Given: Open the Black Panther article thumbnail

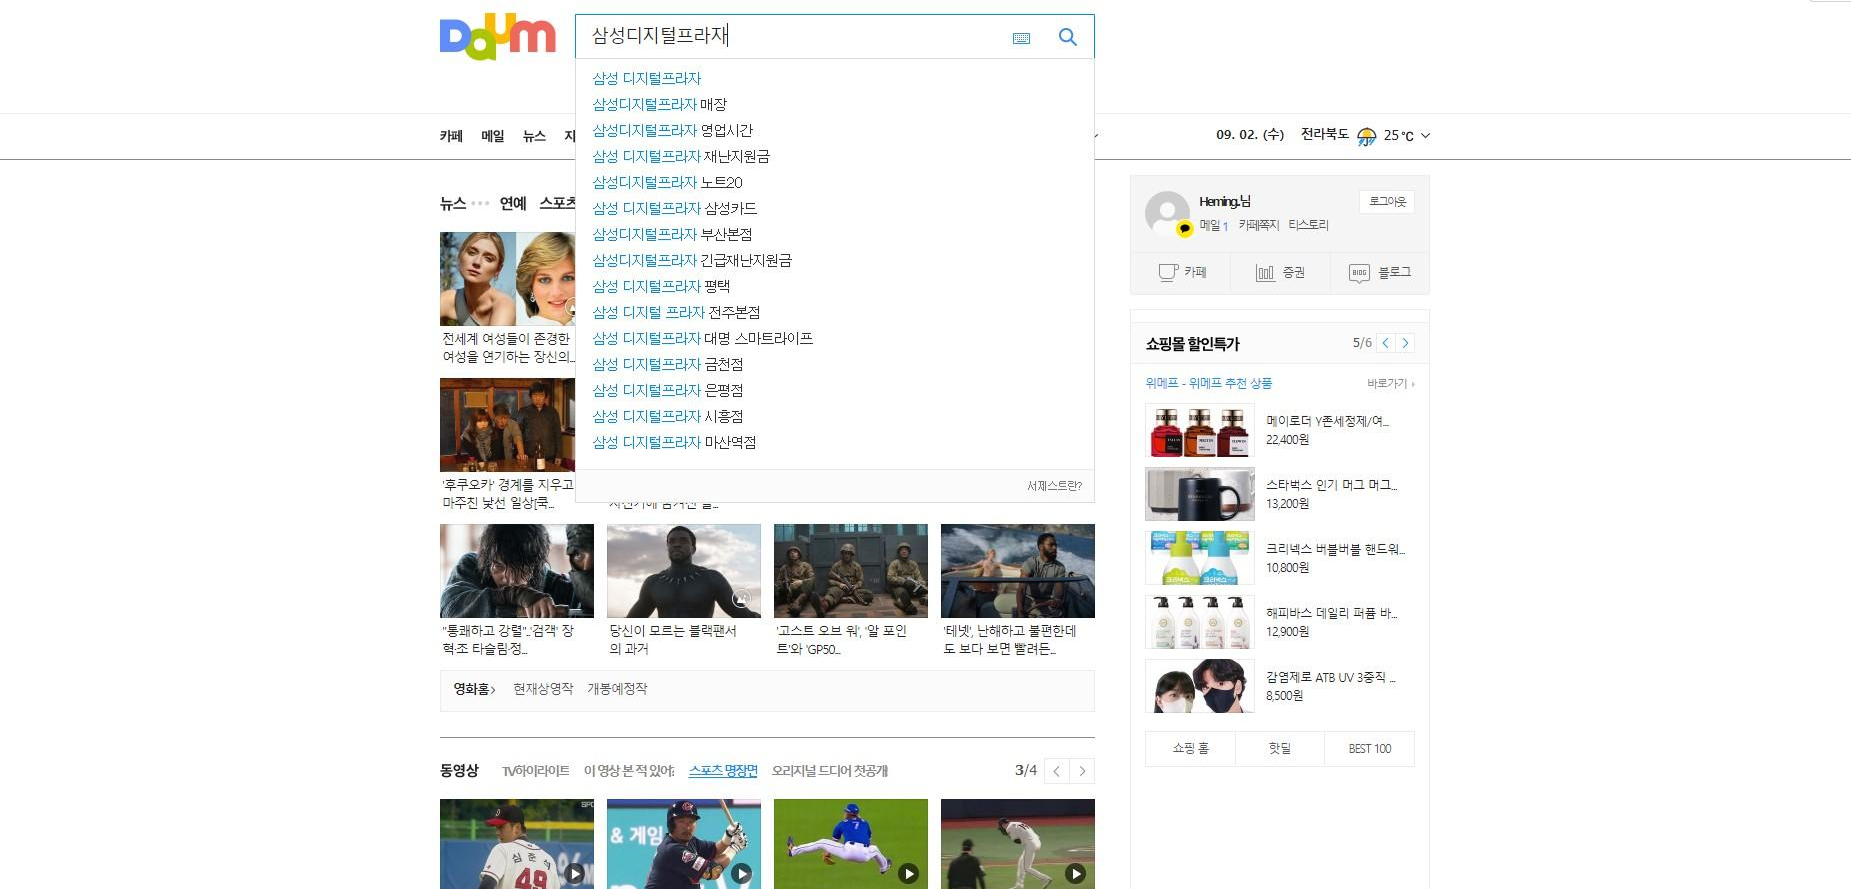Looking at the screenshot, I should [x=684, y=571].
